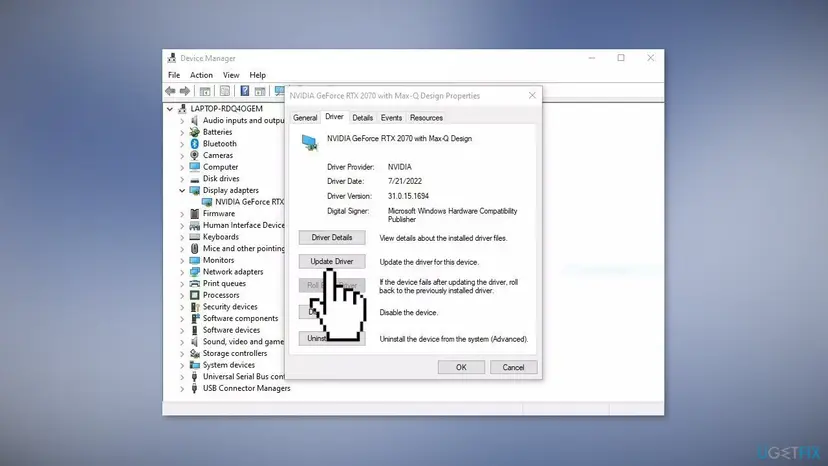
Task: Select the Display adapters category icon
Action: tap(194, 190)
